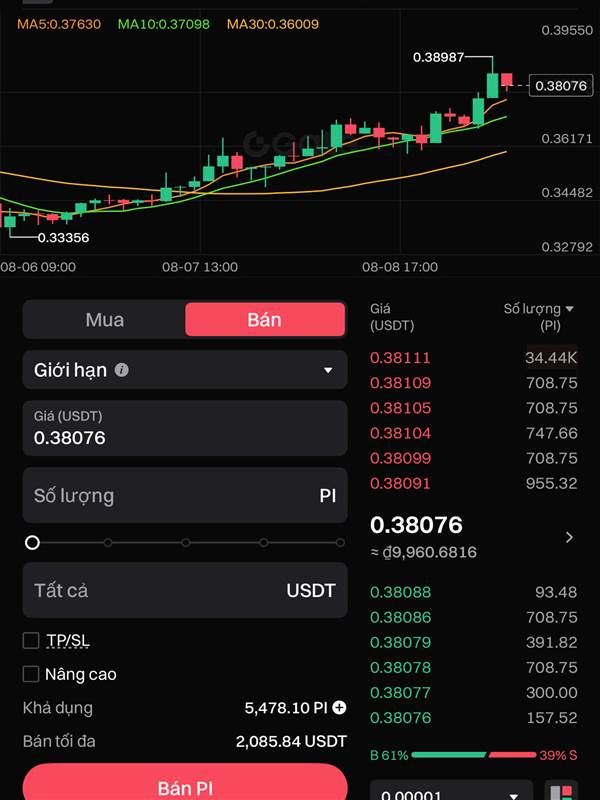Viewport: 600px width, 800px height.
Task: Click the 0.33356 low price label on chart
Action: [x=63, y=238]
